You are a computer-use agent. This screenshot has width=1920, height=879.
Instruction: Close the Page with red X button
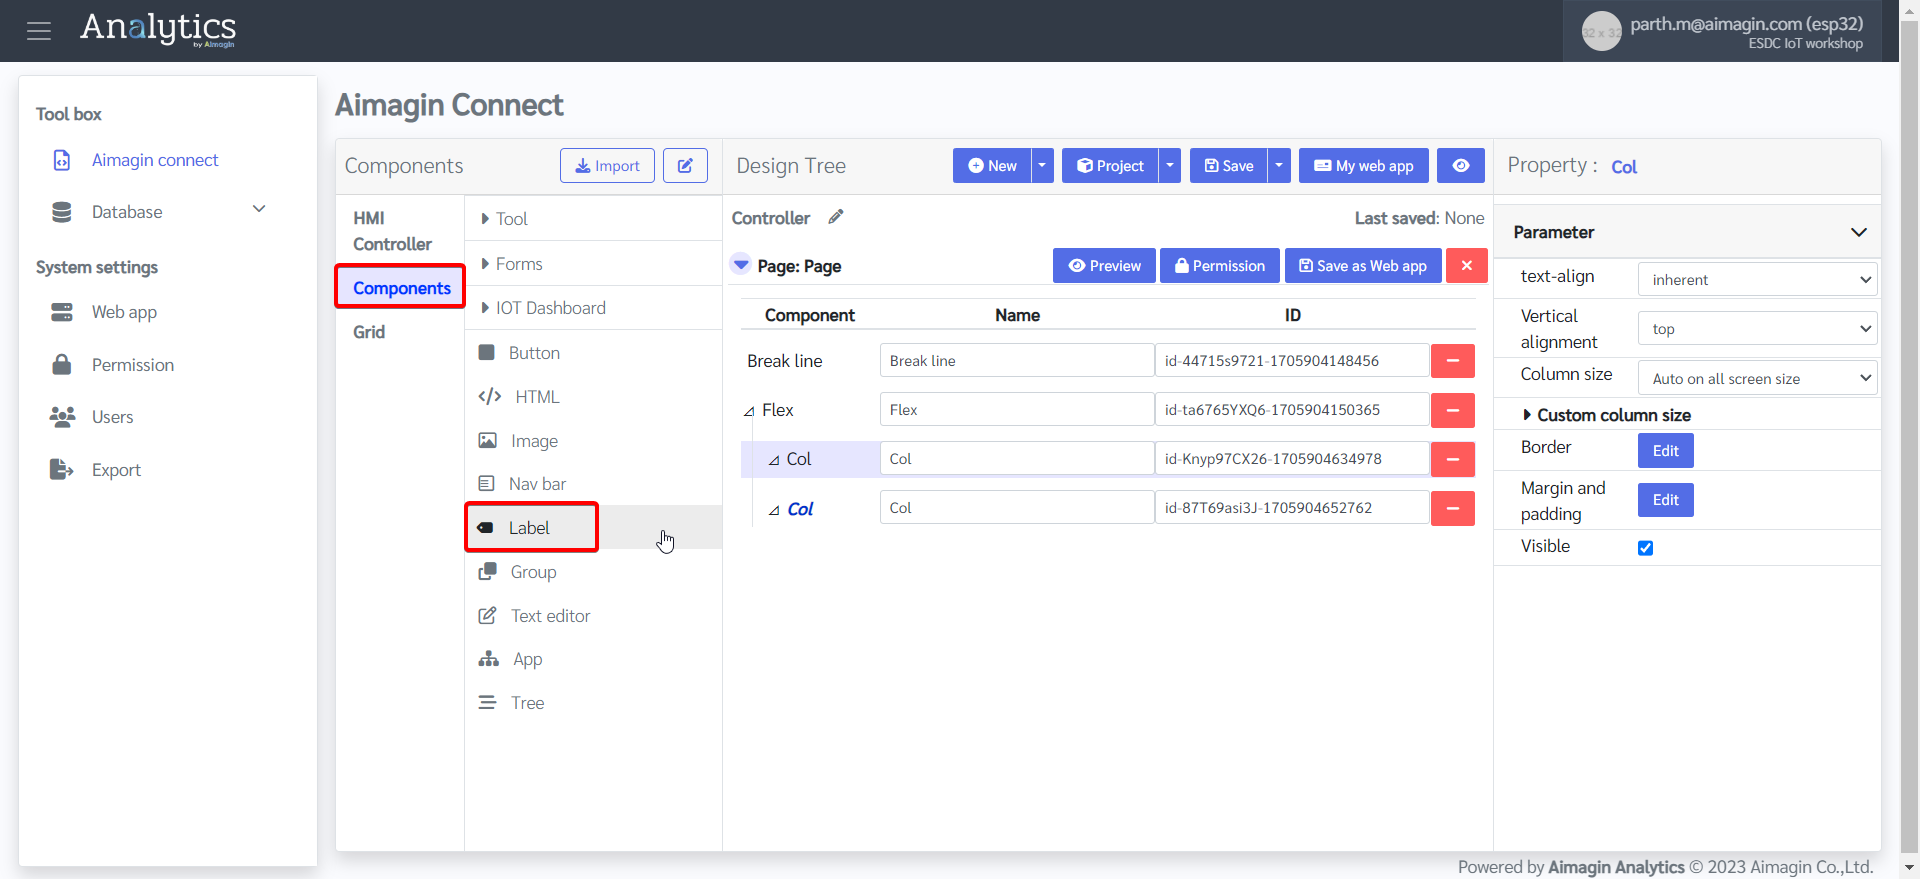click(1467, 266)
